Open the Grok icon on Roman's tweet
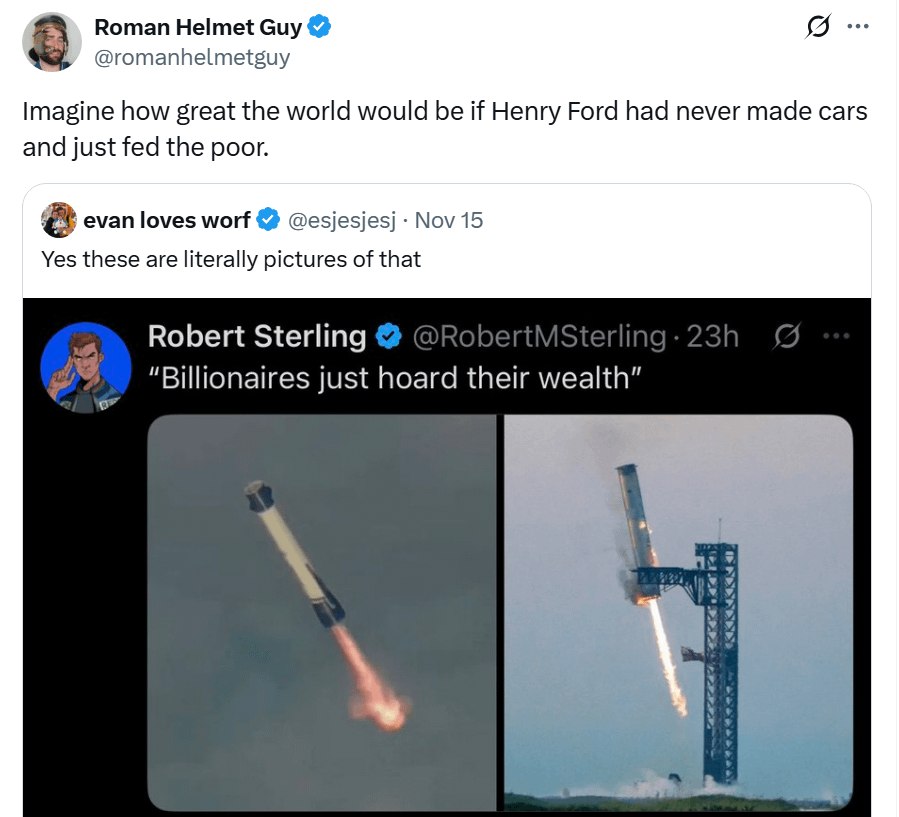 (x=816, y=28)
